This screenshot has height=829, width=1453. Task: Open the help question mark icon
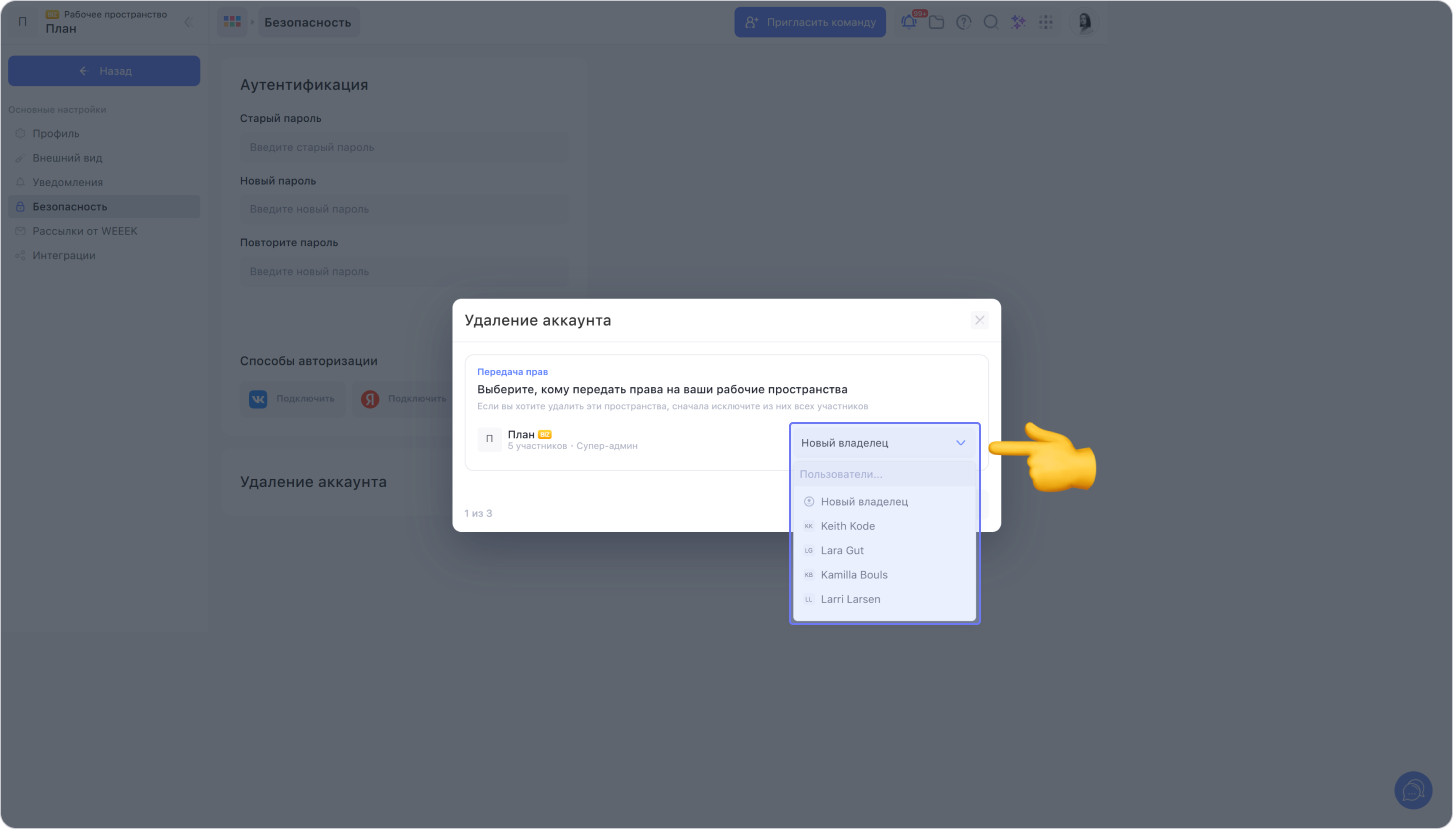point(964,22)
